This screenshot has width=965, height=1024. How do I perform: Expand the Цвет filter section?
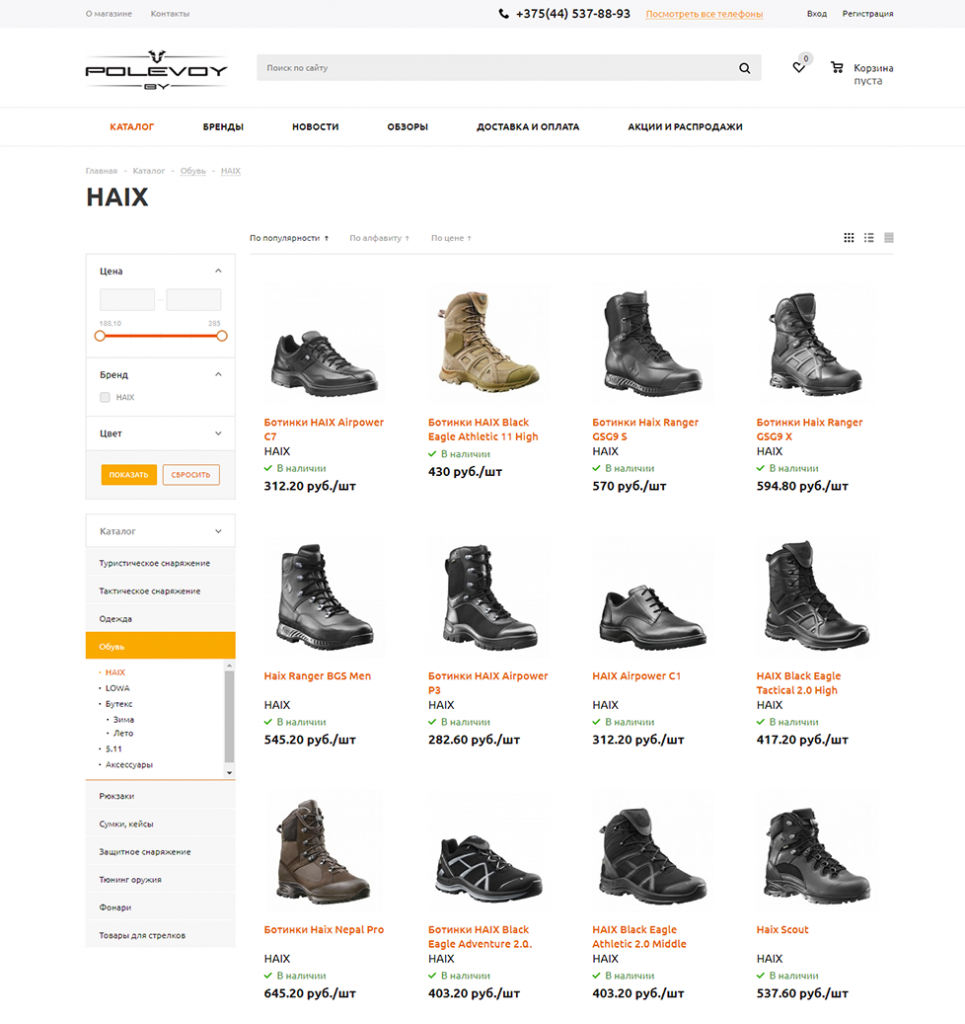tap(218, 434)
